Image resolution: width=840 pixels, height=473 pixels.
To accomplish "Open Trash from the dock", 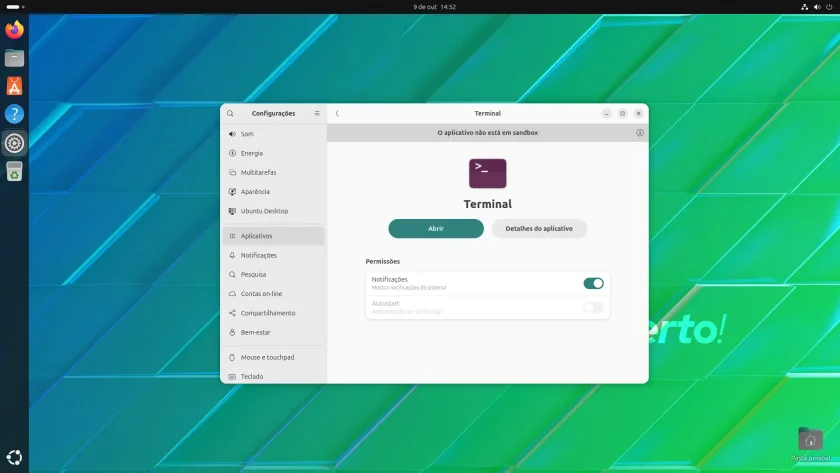I will pos(14,171).
